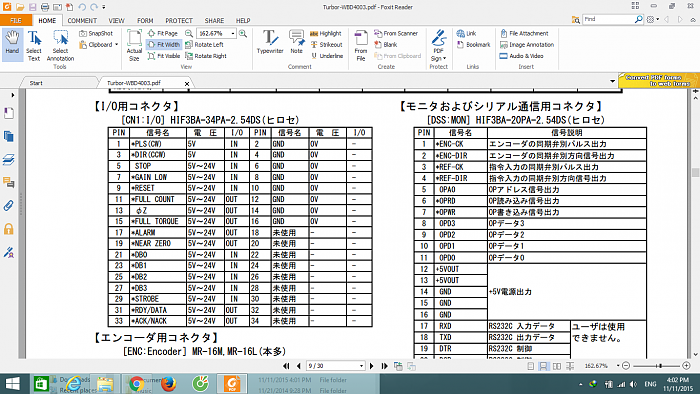Set view to Actual Size
Image resolution: width=700 pixels, height=394 pixels.
[x=134, y=46]
